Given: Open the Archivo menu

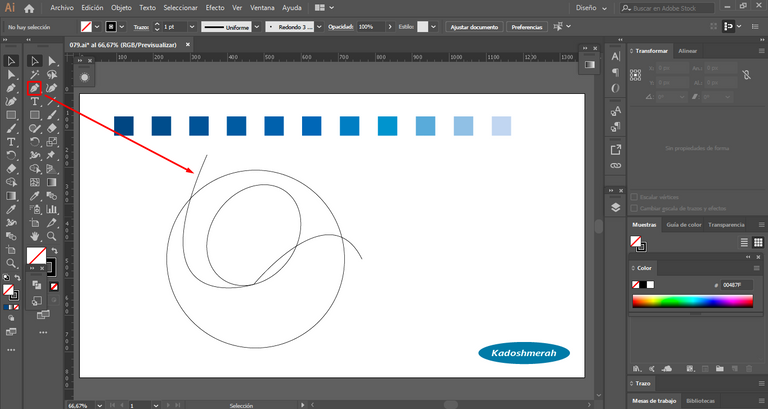Looking at the screenshot, I should click(x=62, y=8).
